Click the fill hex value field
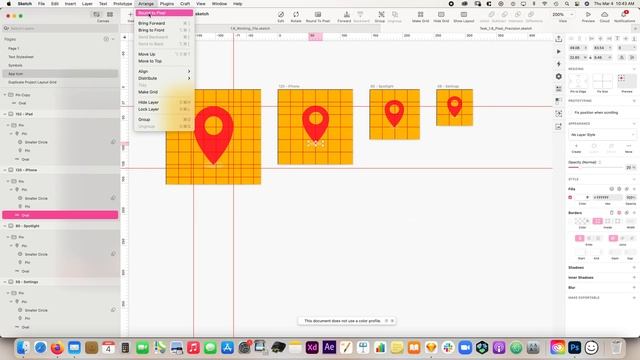The image size is (640, 360). pos(608,198)
